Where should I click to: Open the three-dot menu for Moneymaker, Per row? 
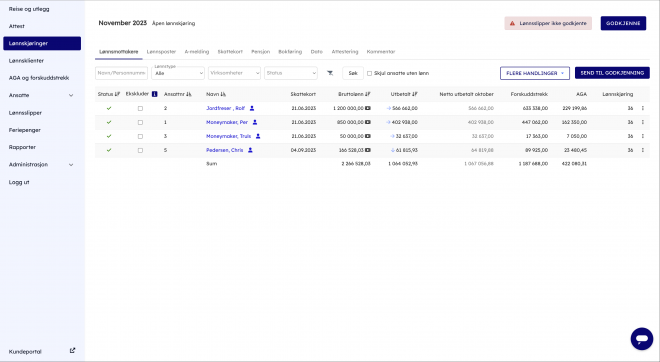coord(643,122)
